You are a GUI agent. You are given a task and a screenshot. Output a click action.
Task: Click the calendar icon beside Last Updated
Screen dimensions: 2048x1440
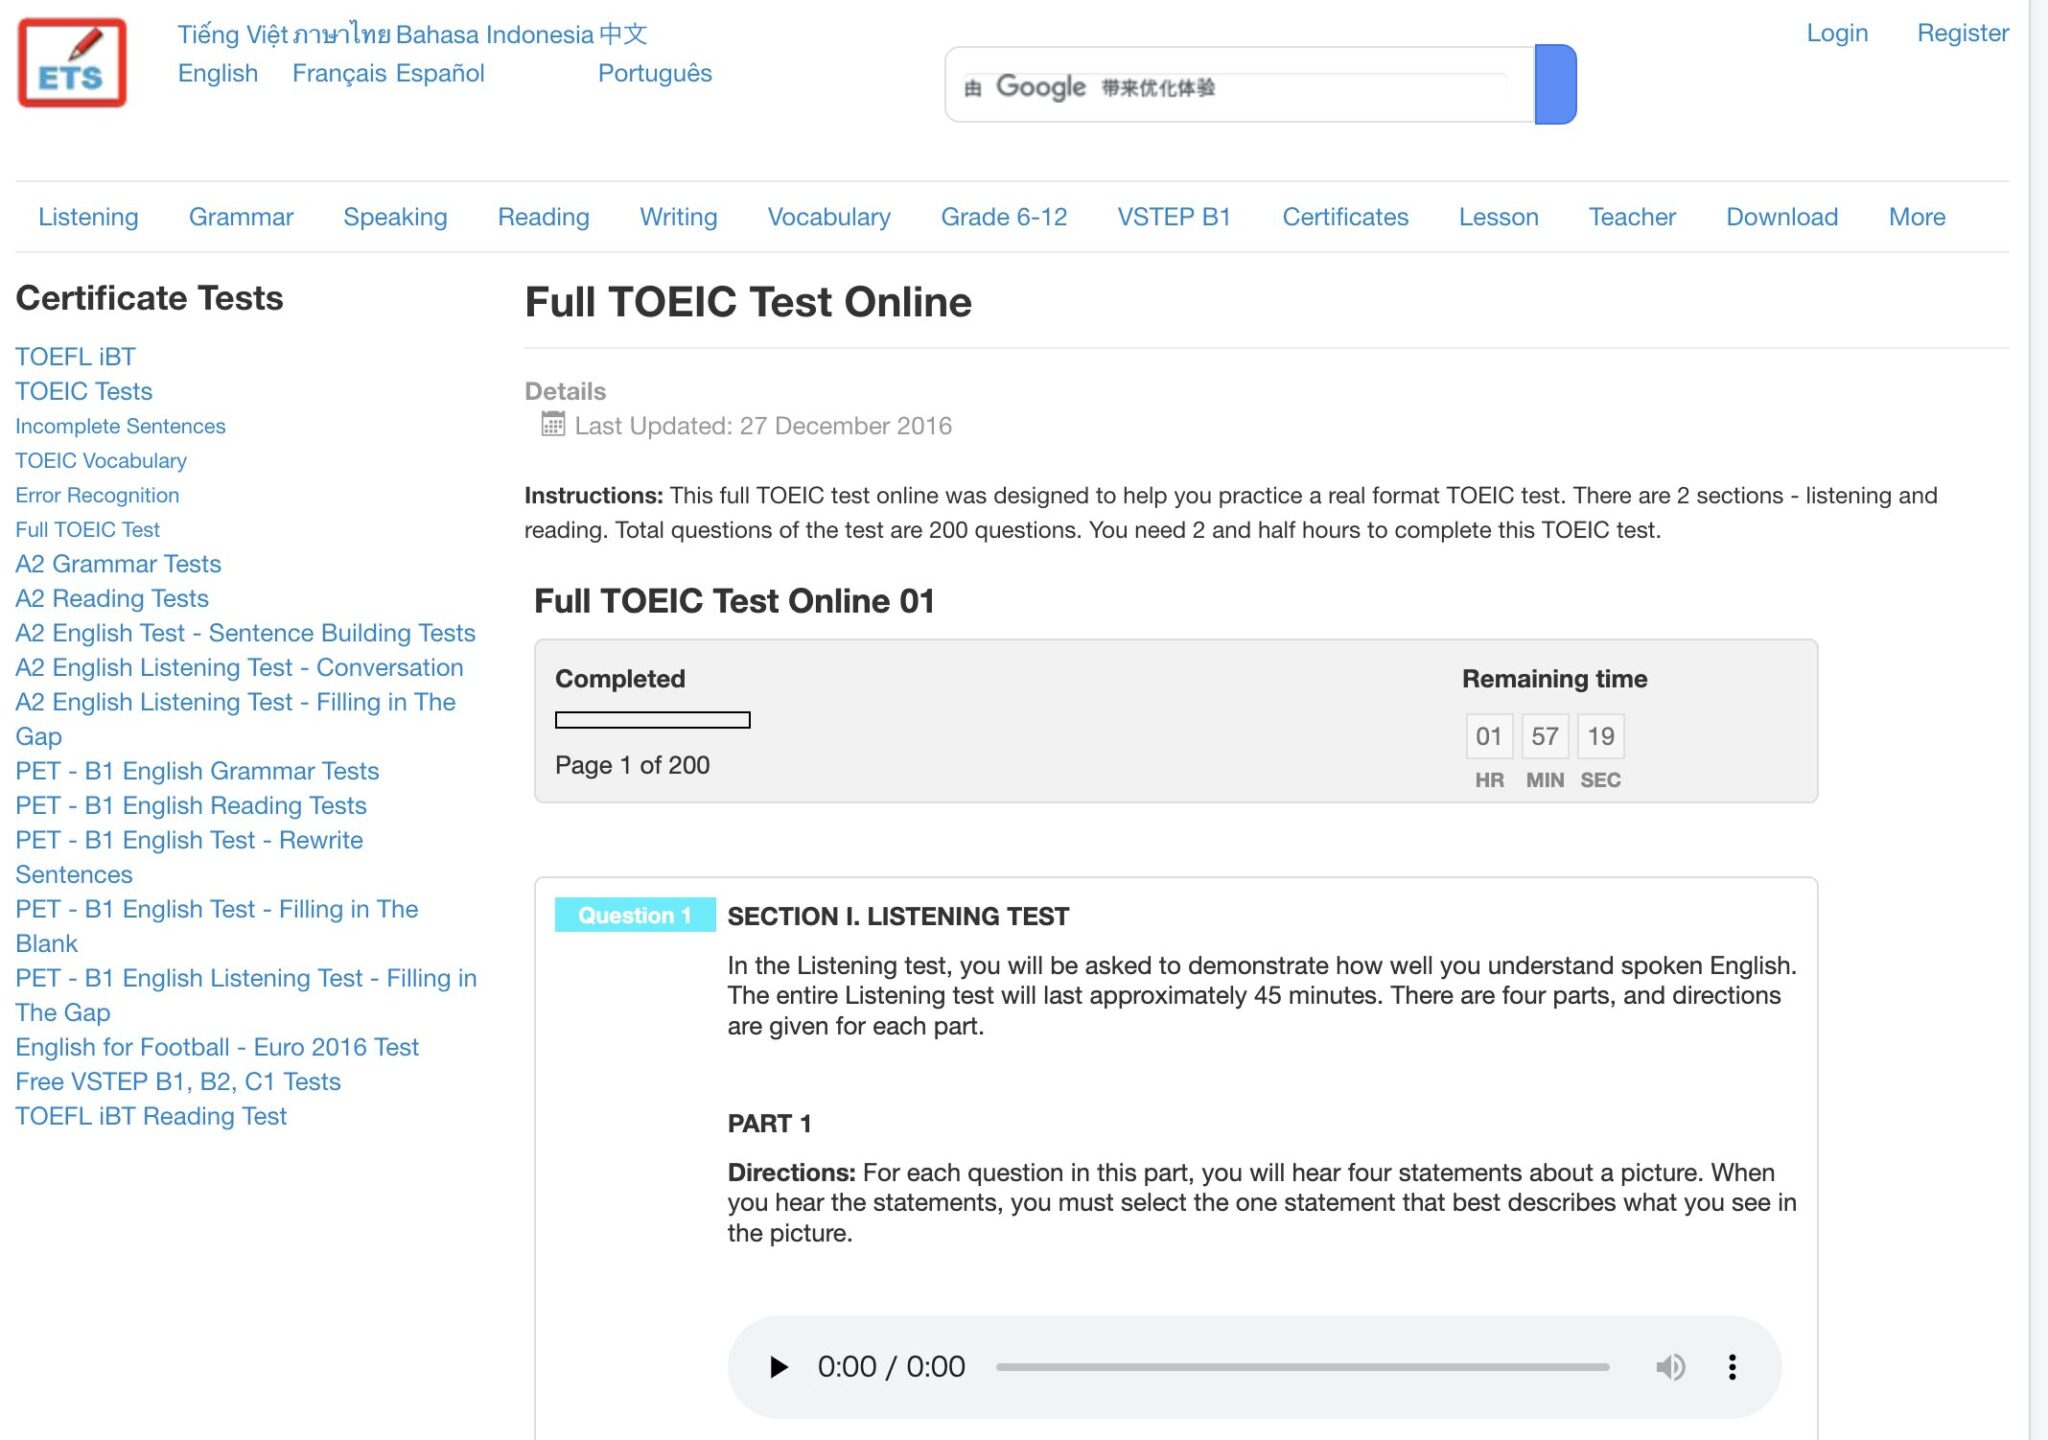tap(552, 424)
